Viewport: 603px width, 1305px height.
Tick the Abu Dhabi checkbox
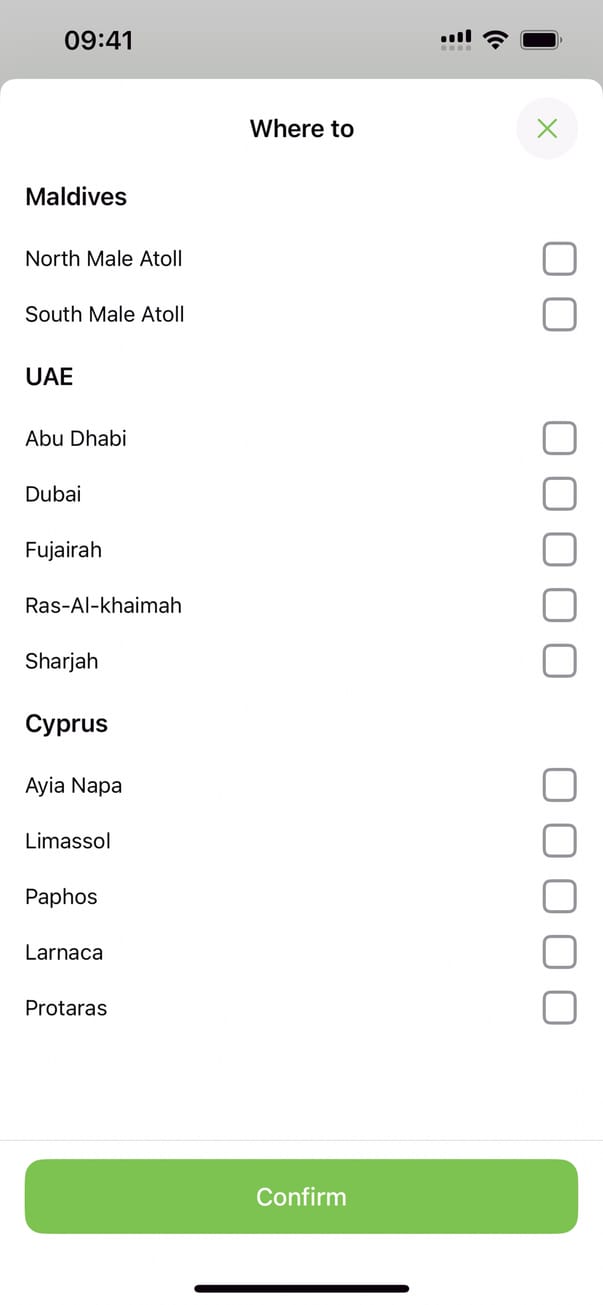pyautogui.click(x=559, y=438)
